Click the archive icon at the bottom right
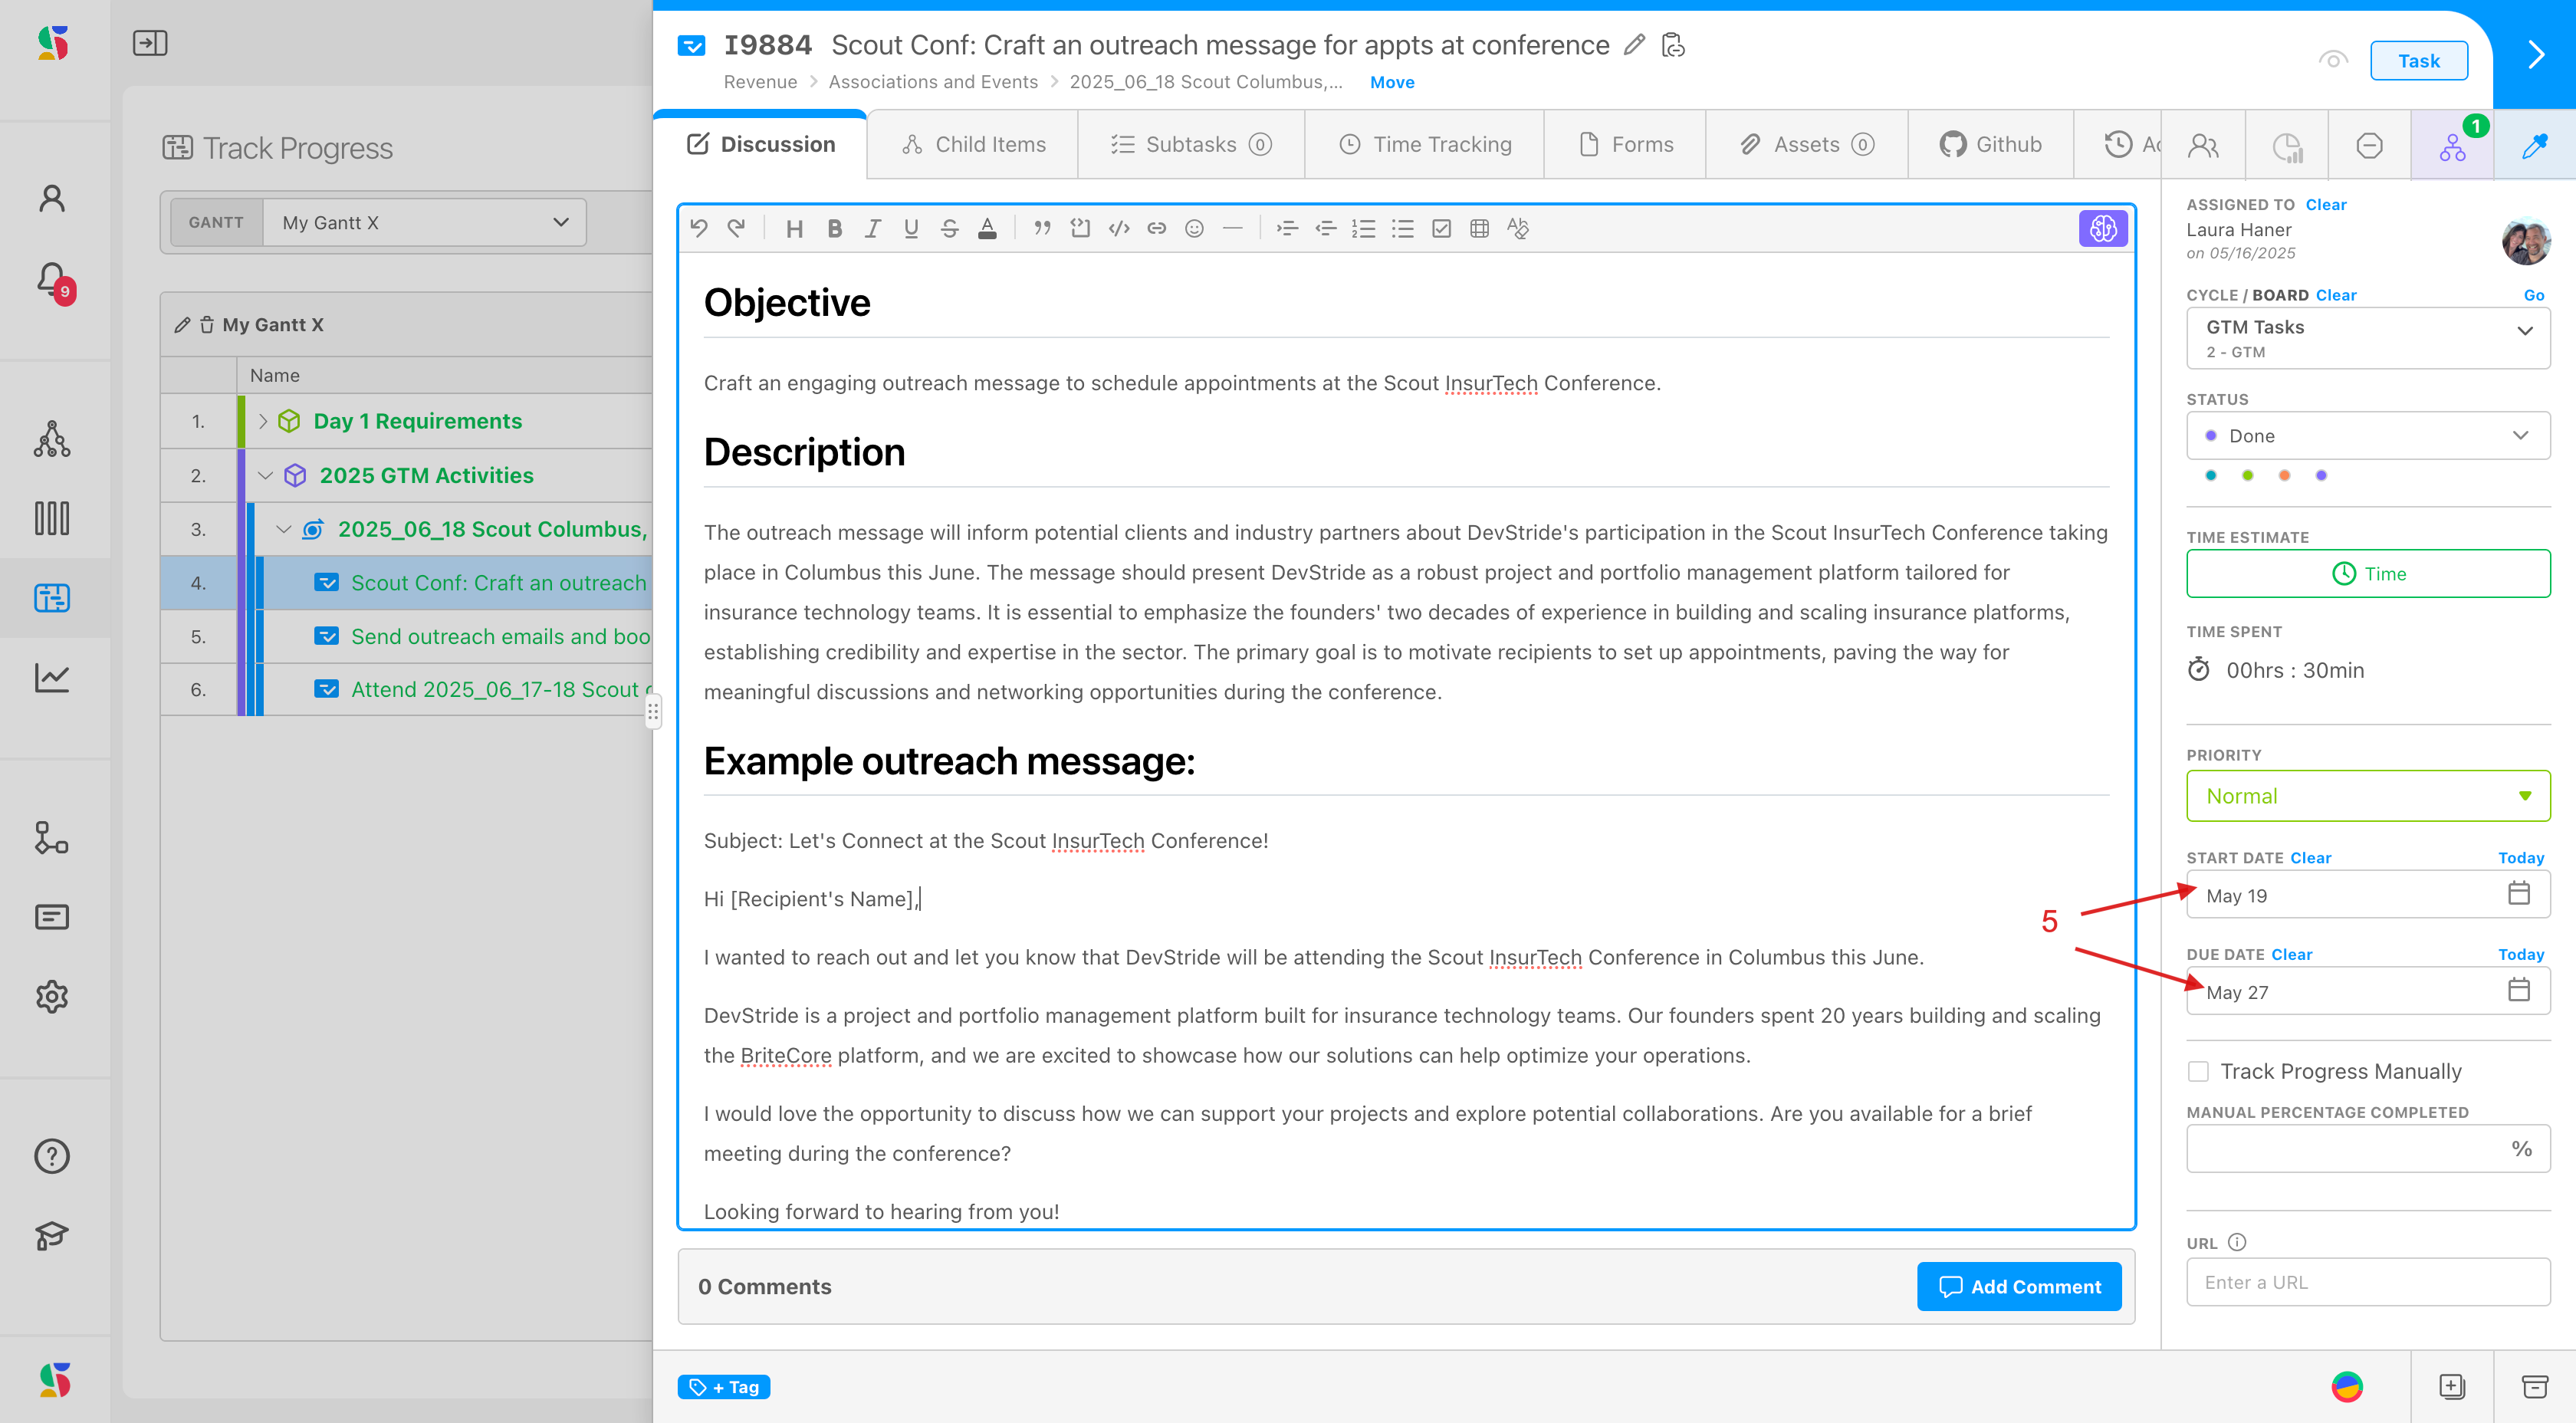This screenshot has width=2576, height=1423. pos(2534,1386)
